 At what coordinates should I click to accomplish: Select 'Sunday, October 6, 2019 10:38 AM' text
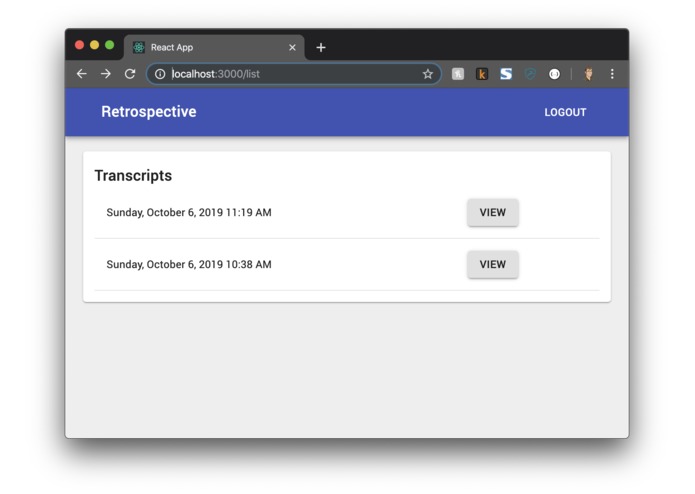tap(189, 265)
